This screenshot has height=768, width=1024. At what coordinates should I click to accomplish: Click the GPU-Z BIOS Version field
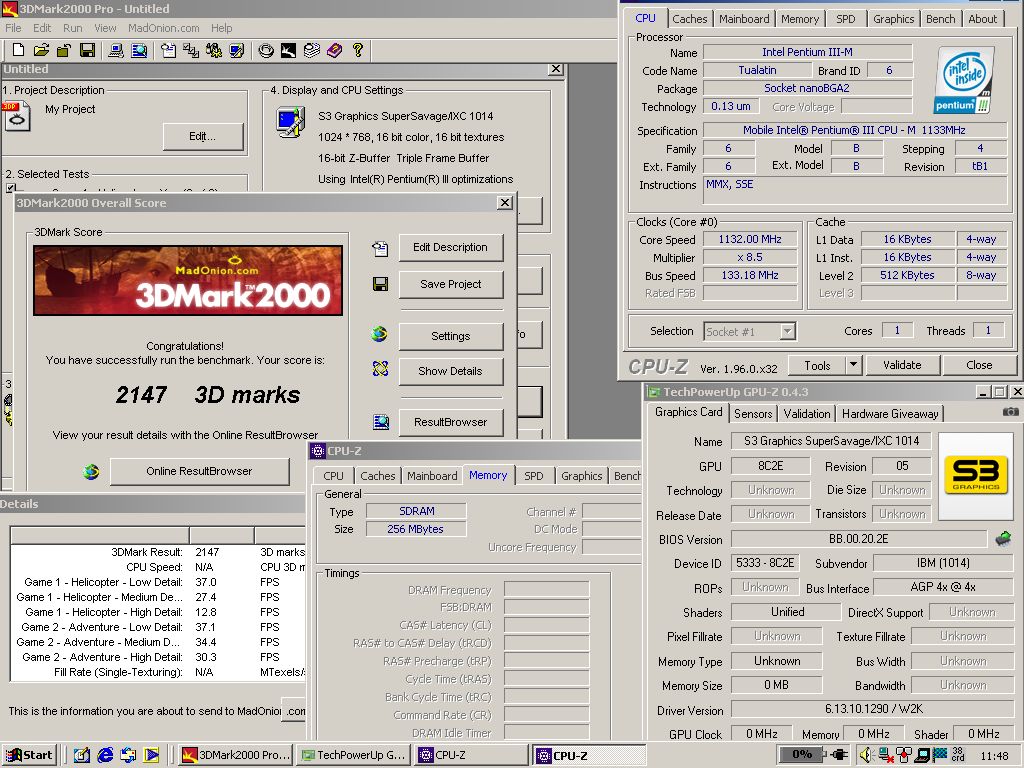point(859,539)
